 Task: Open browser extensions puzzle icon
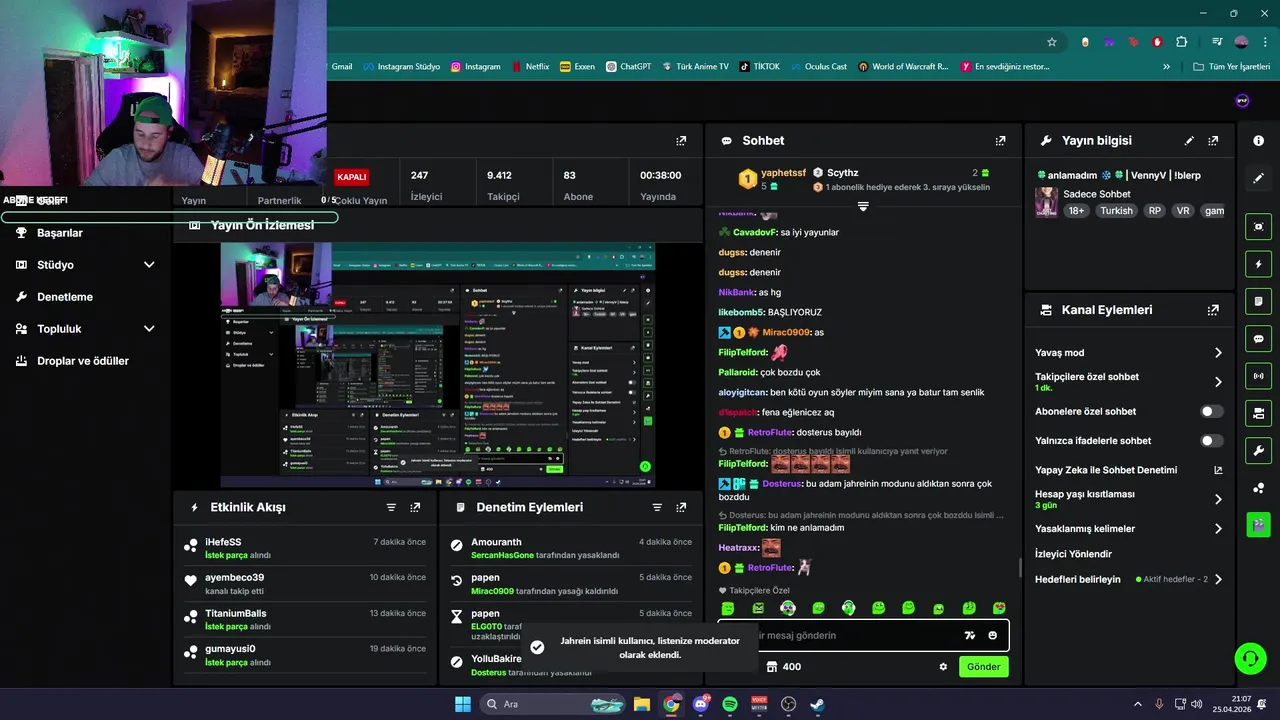pos(1182,42)
